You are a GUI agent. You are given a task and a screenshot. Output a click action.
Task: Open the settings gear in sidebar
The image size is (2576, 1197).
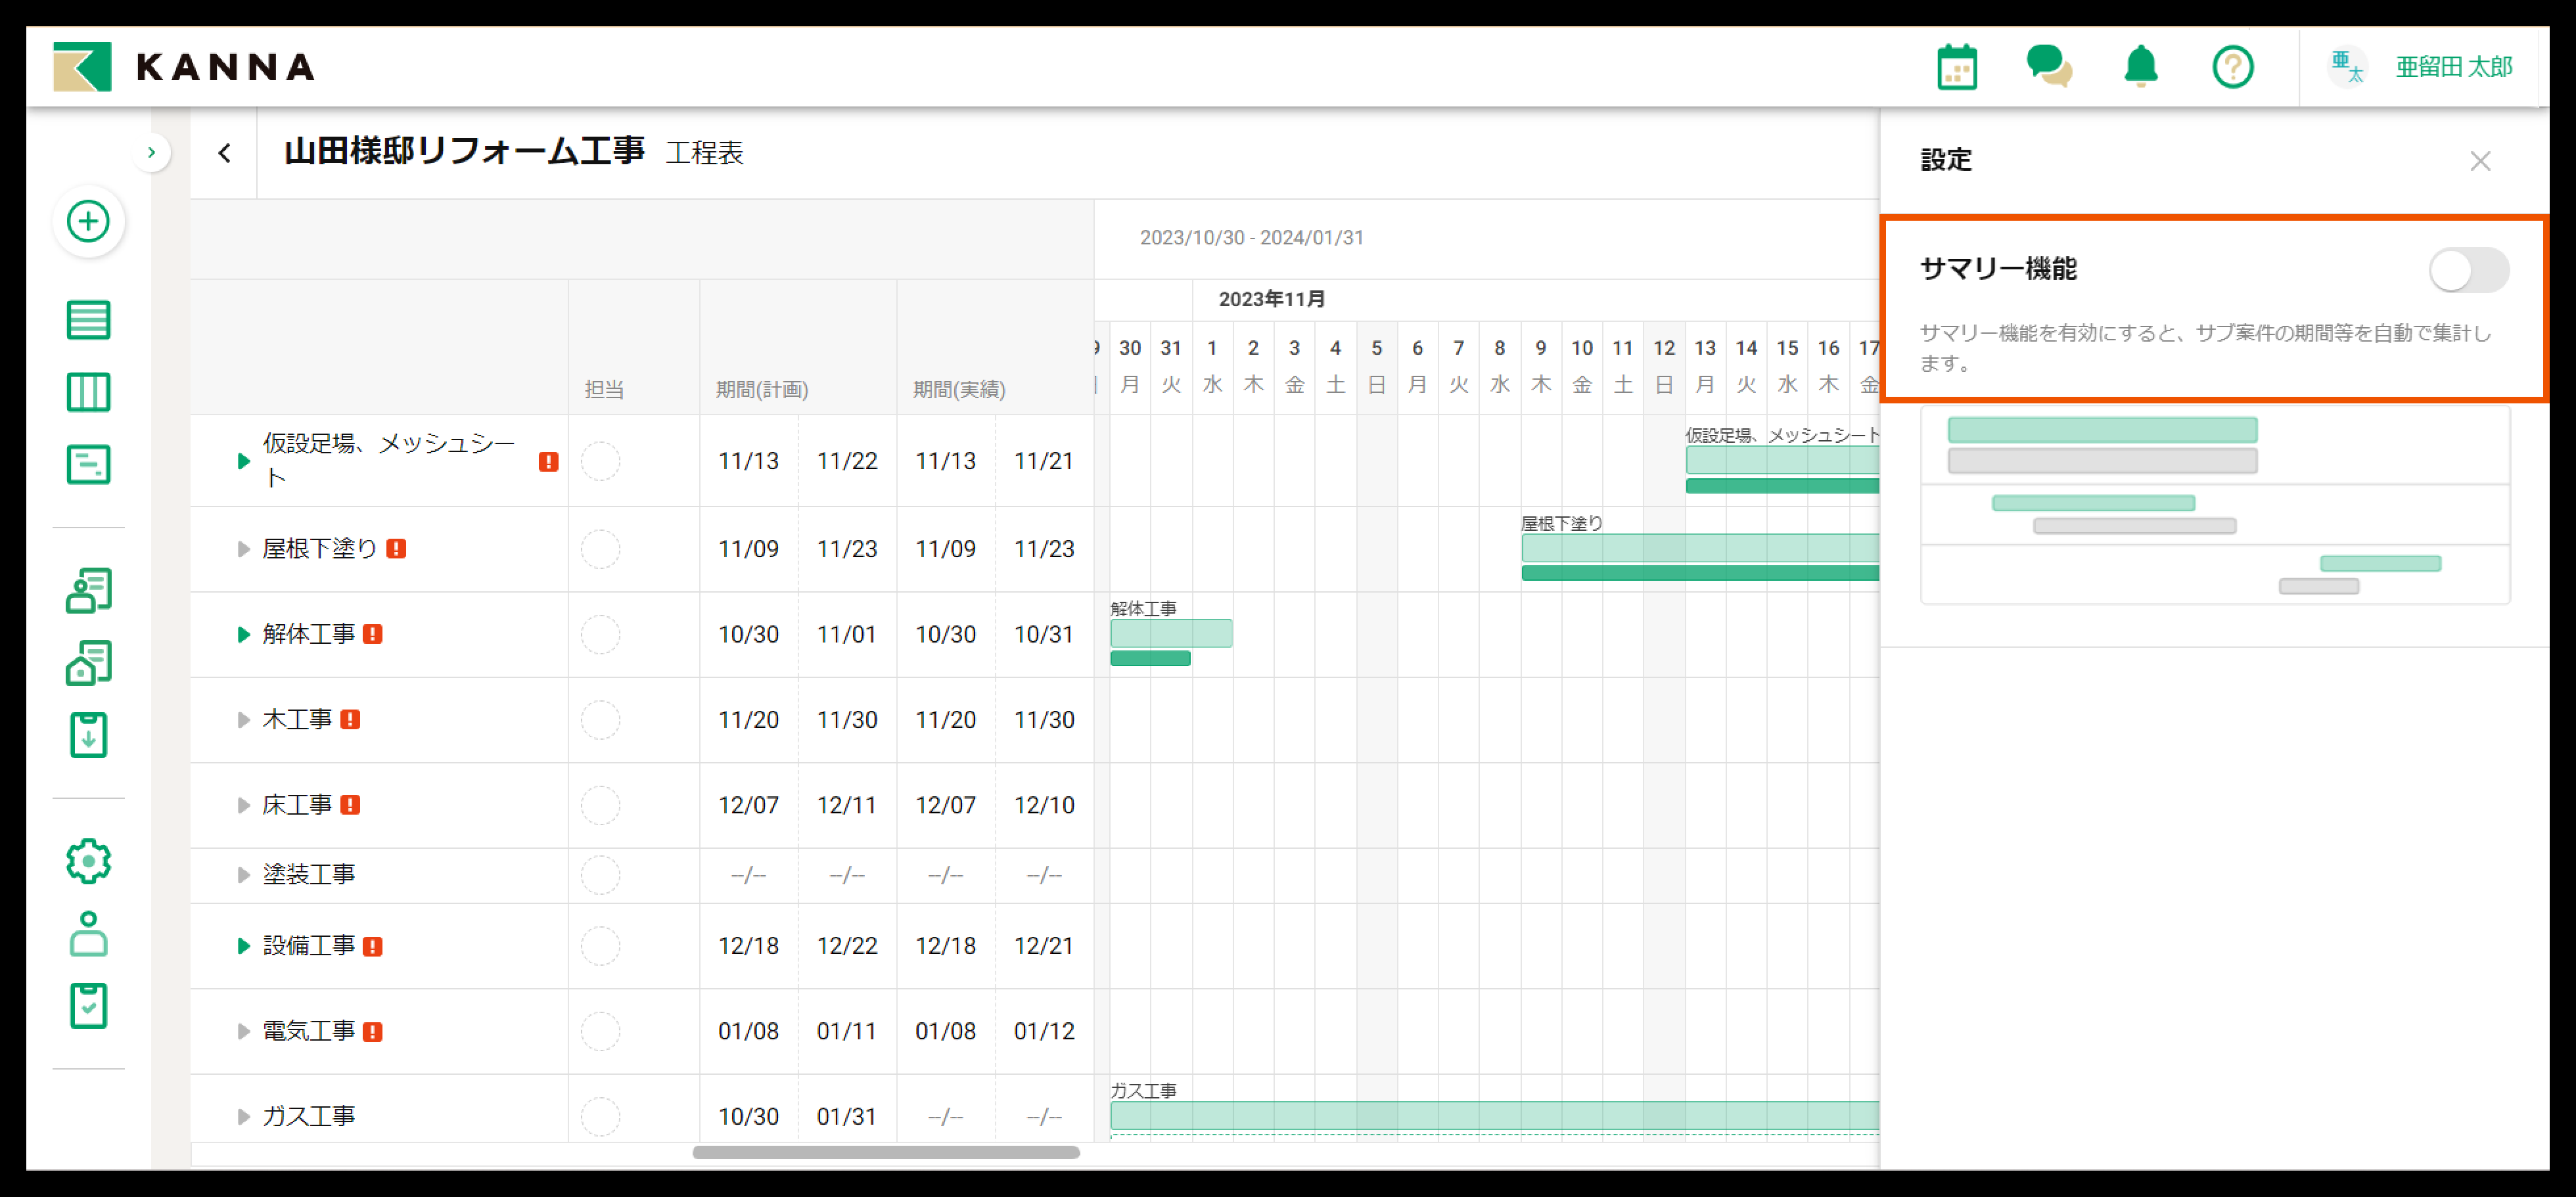(88, 861)
